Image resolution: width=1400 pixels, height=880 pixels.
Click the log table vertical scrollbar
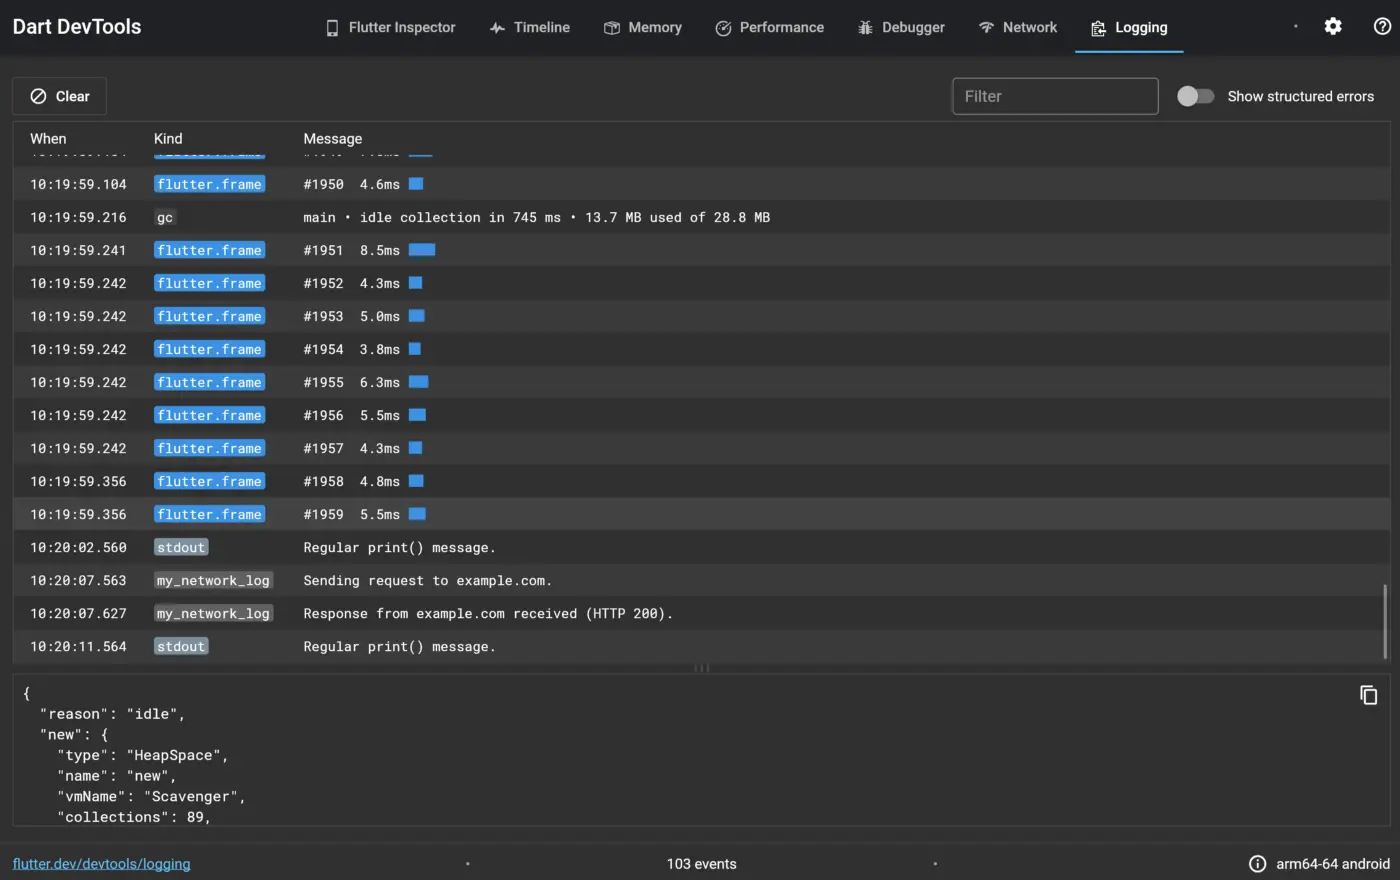tap(1385, 622)
